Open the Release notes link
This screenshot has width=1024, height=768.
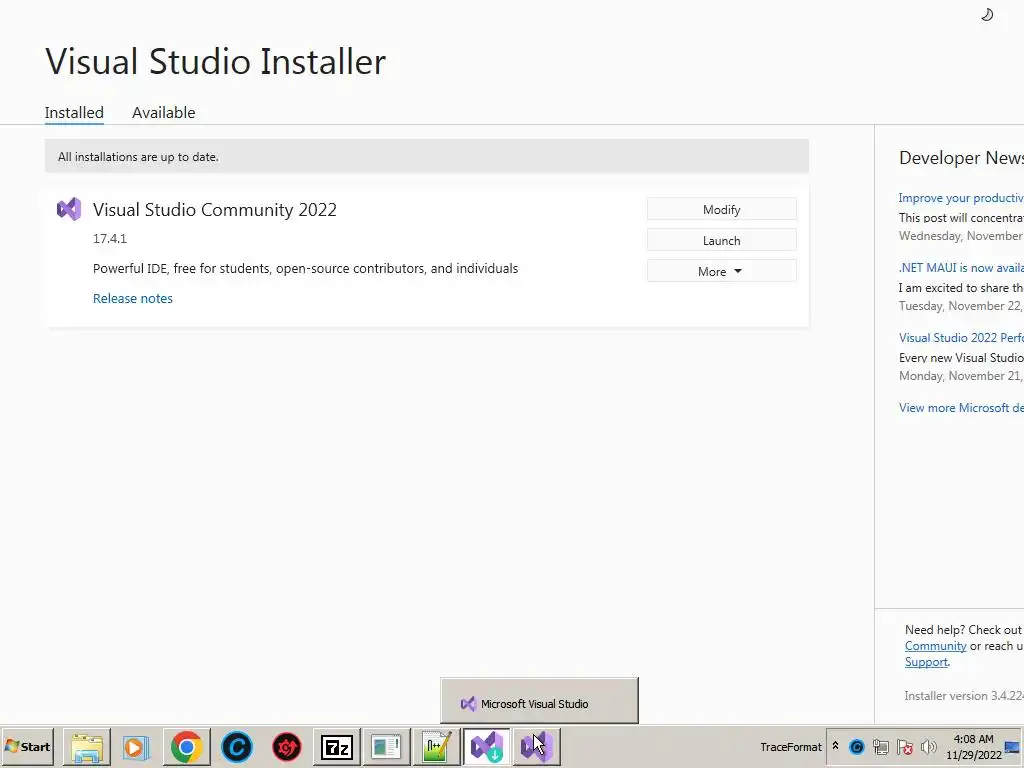click(x=133, y=298)
